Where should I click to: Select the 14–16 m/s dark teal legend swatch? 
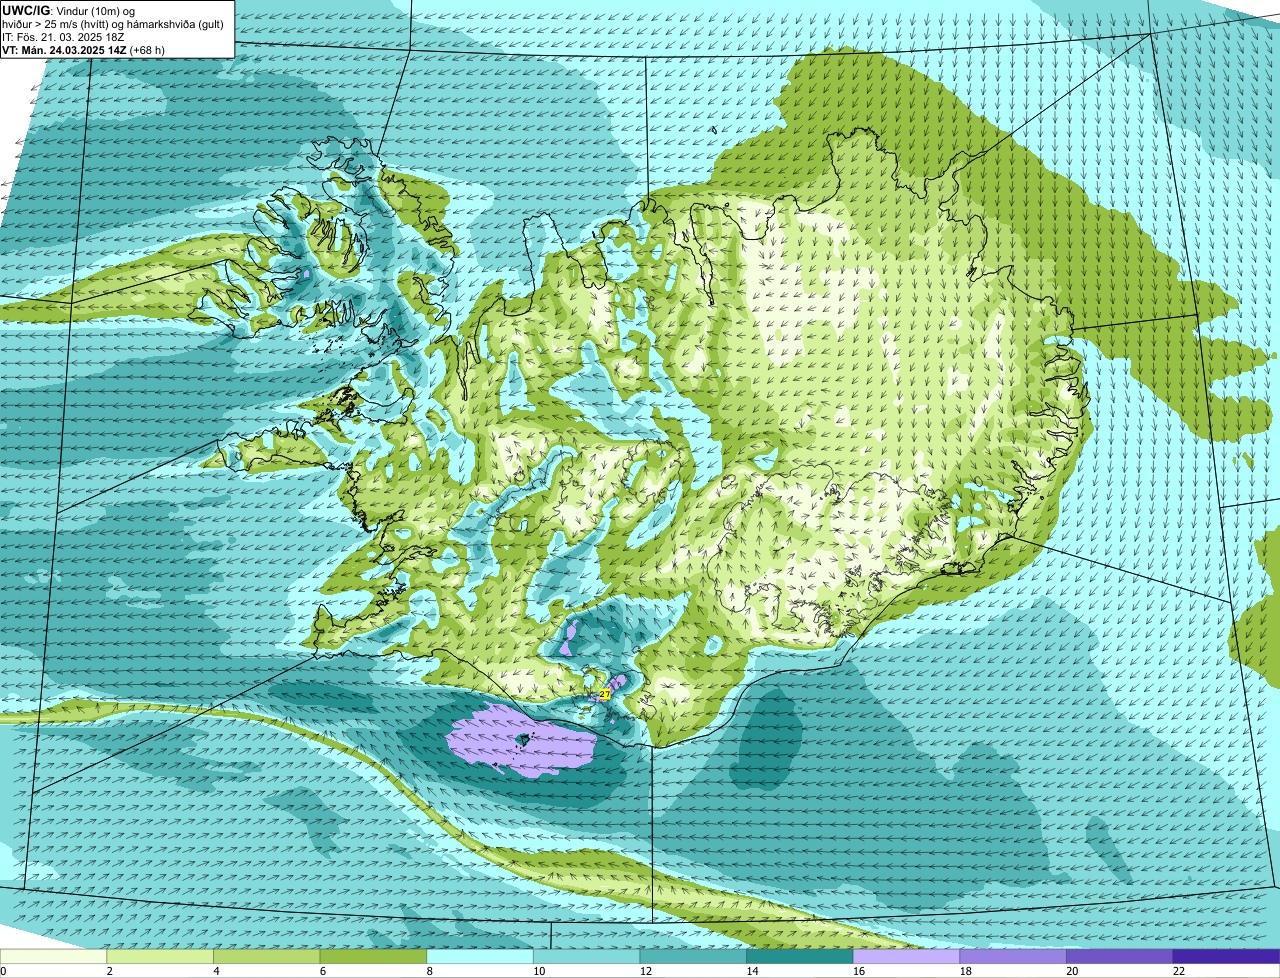[800, 956]
